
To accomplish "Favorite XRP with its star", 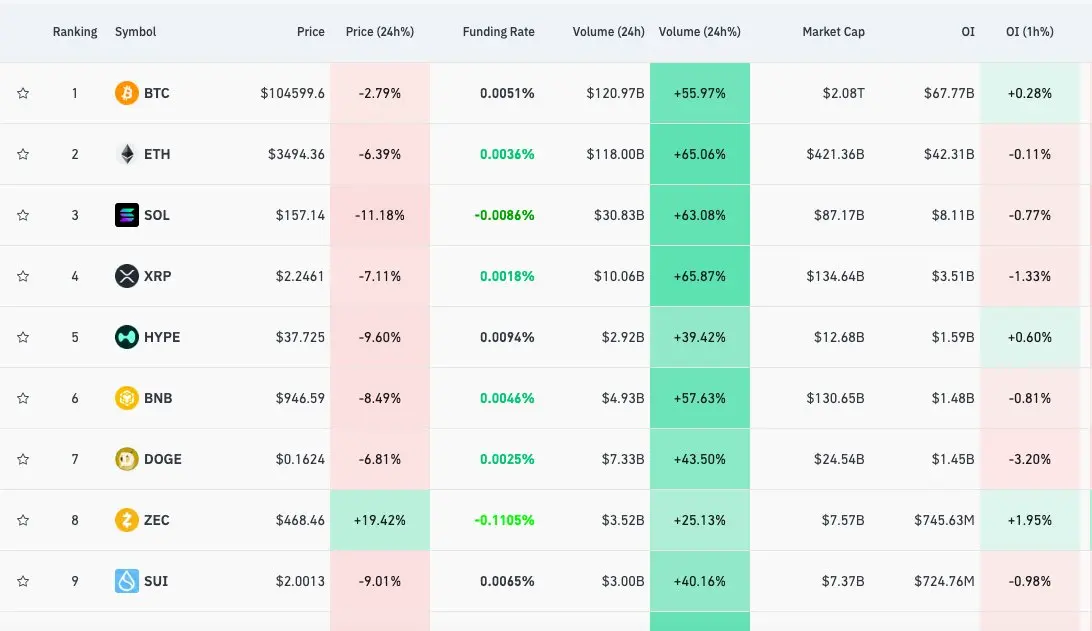I will pos(23,276).
